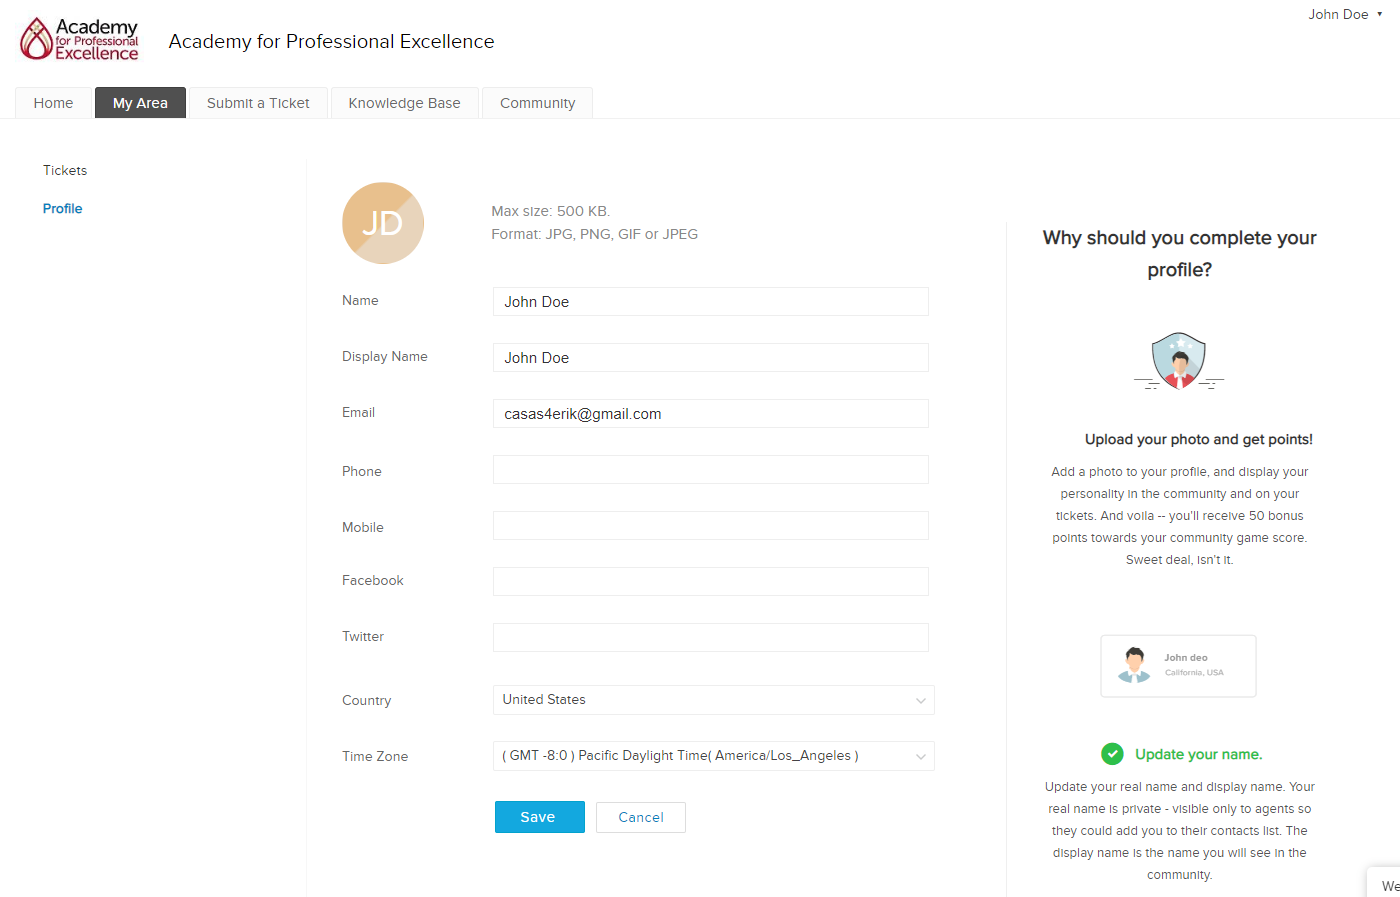Open the Community tab

[537, 103]
